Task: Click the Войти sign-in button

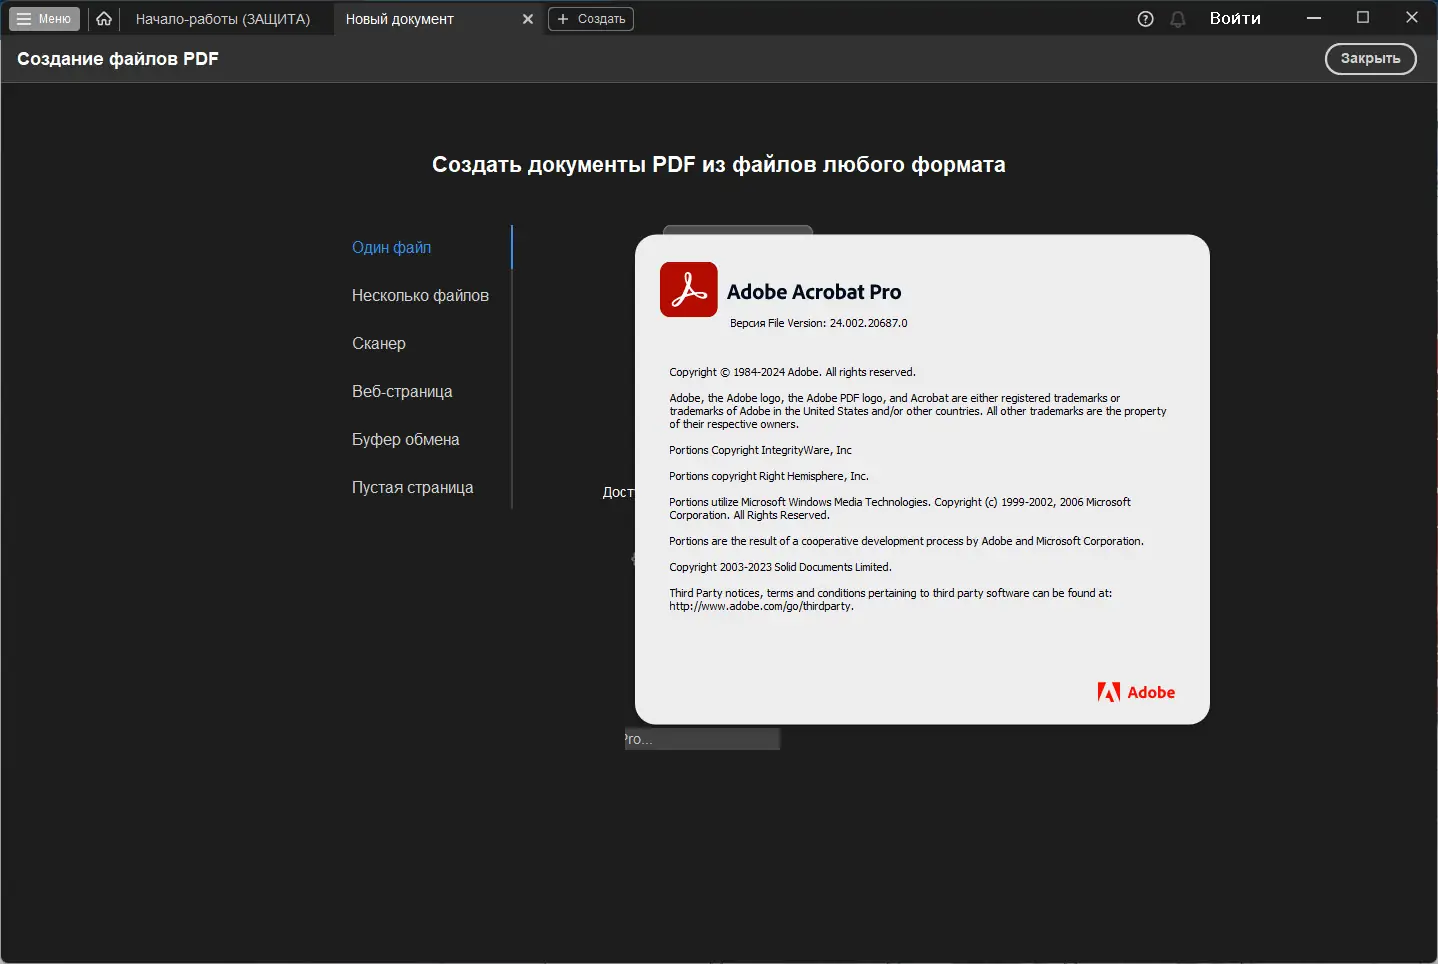Action: [x=1234, y=18]
